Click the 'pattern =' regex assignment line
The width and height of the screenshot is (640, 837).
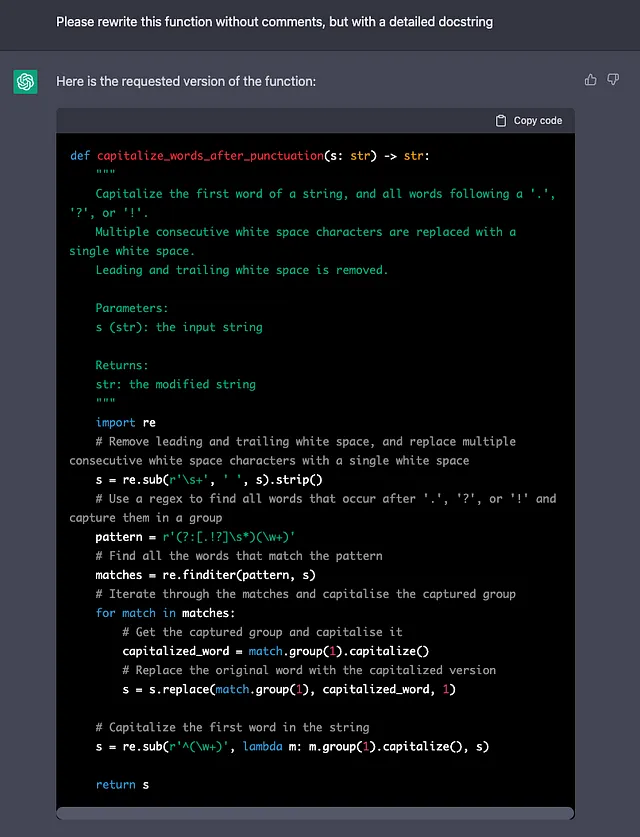coord(195,537)
